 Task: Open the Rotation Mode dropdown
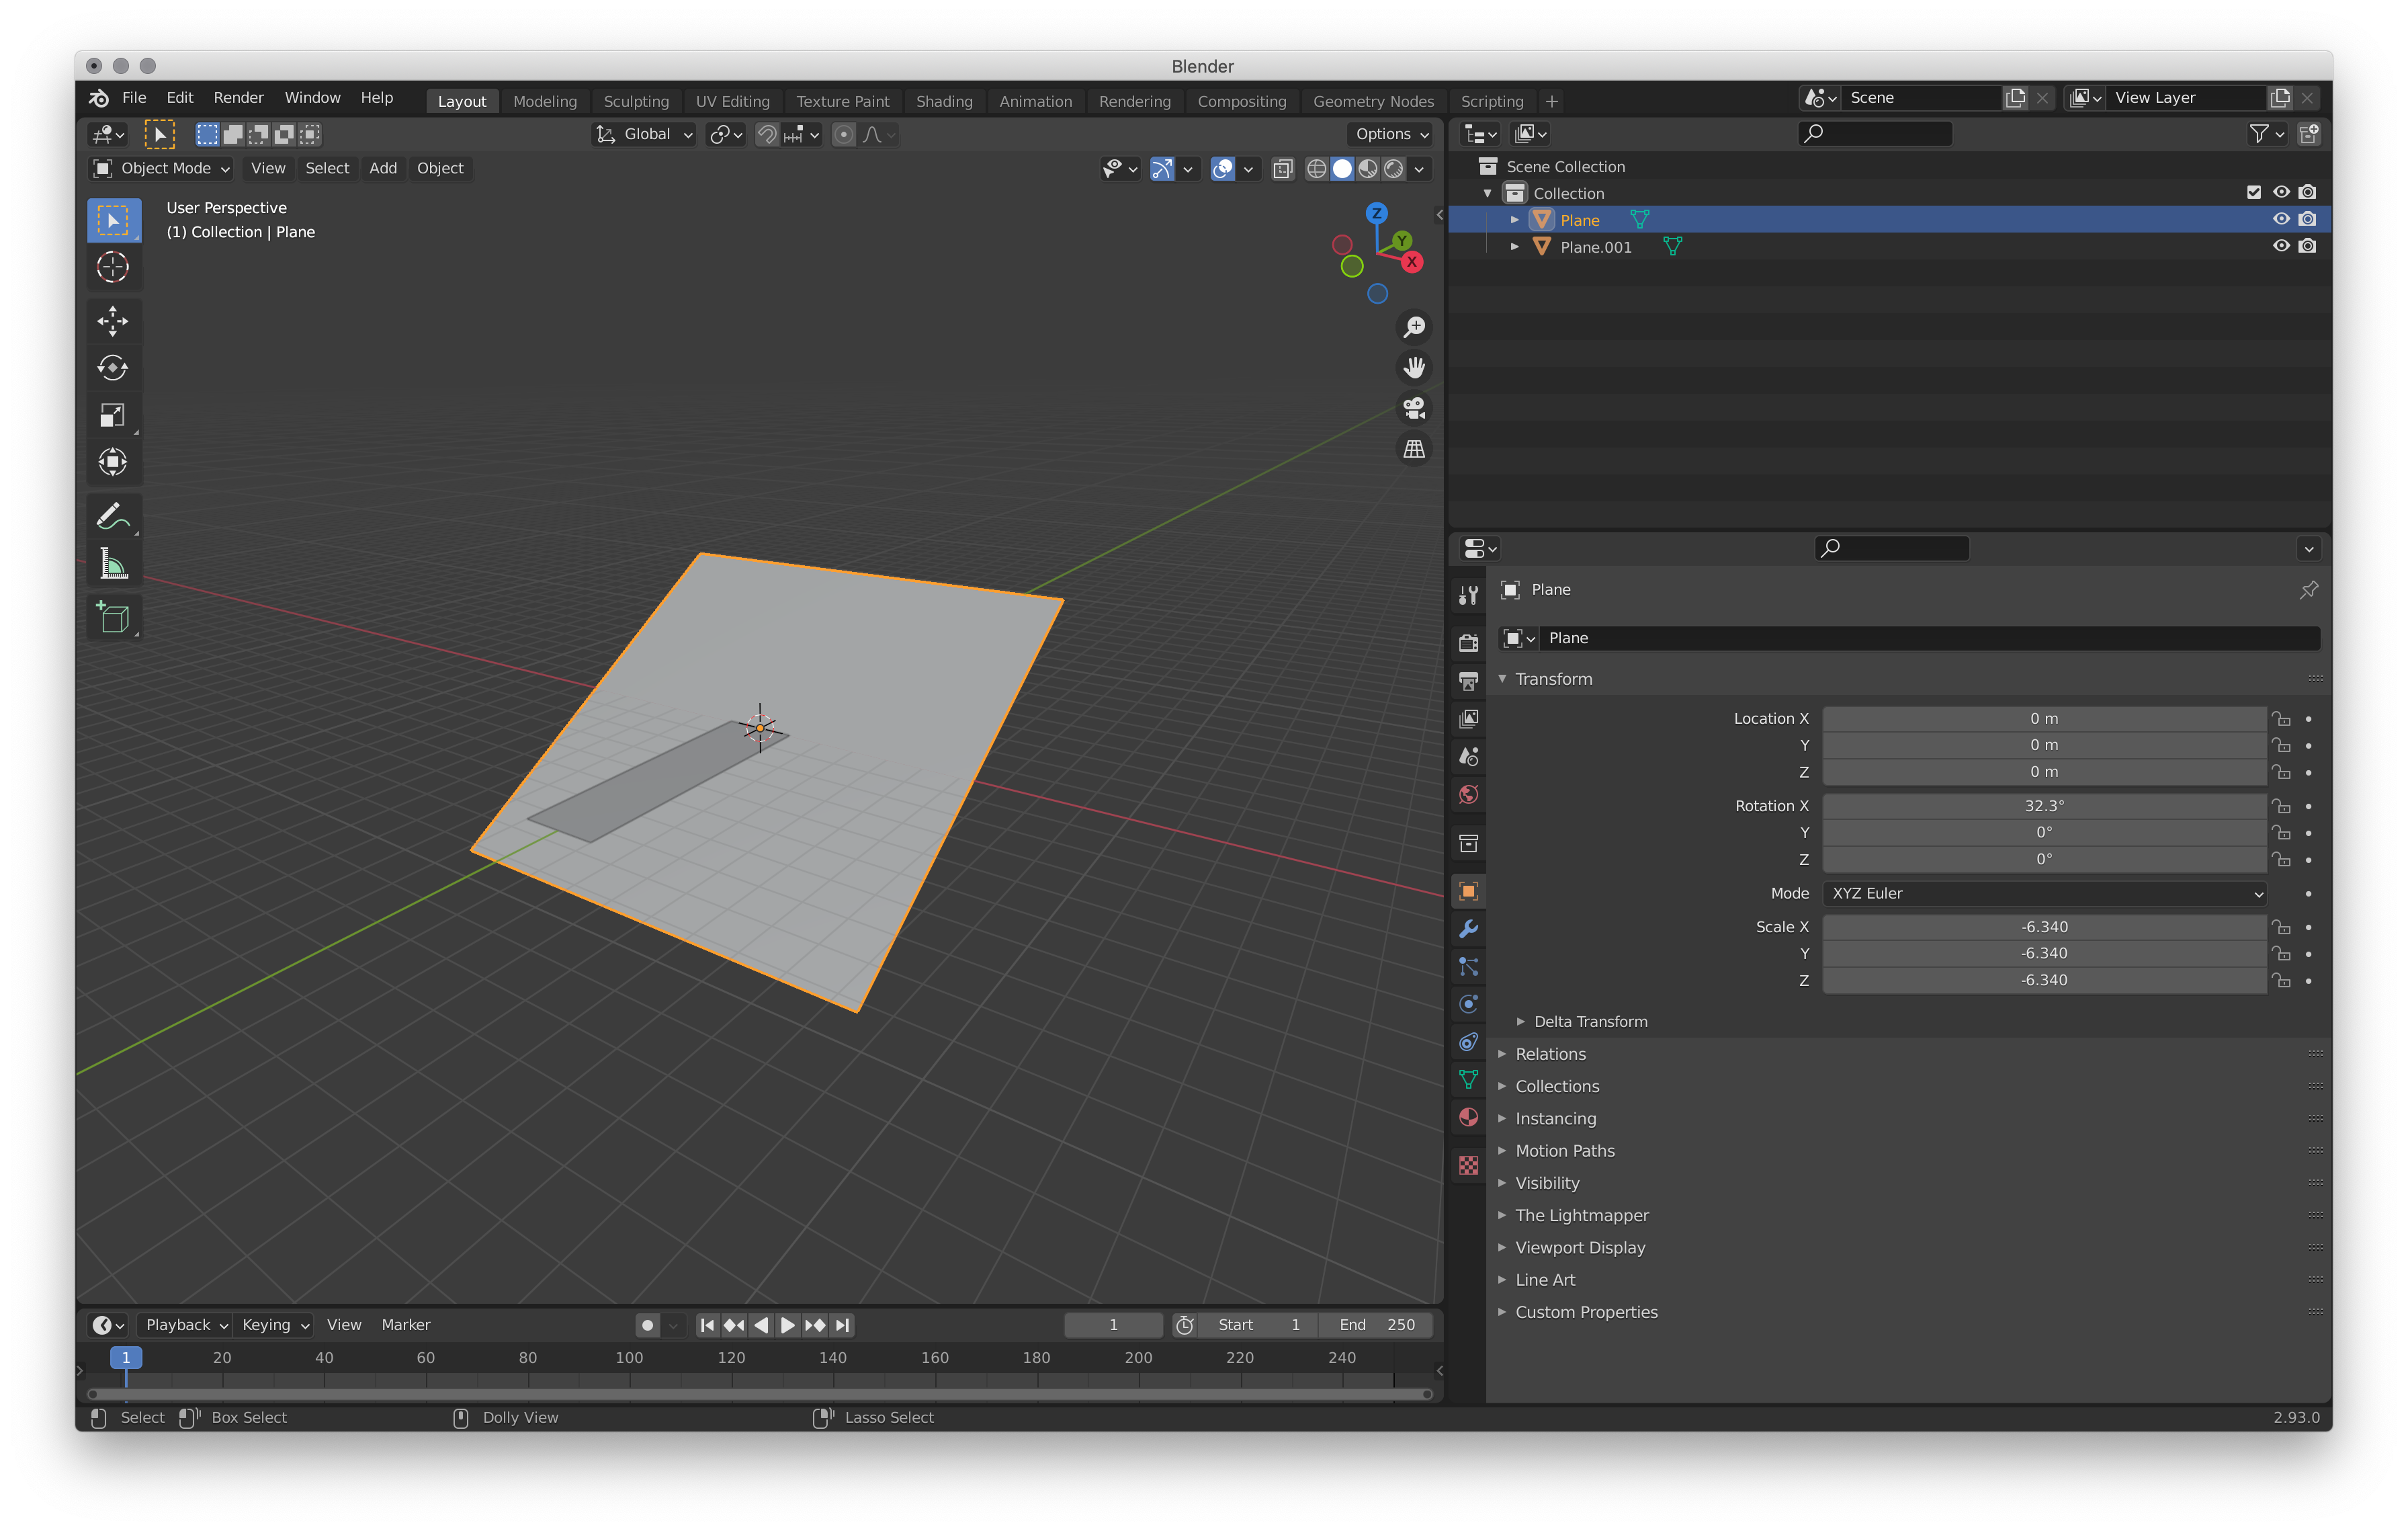(2044, 893)
